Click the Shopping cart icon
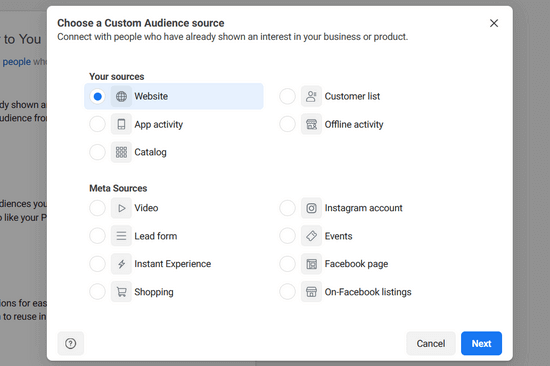Image resolution: width=550 pixels, height=366 pixels. coord(121,292)
